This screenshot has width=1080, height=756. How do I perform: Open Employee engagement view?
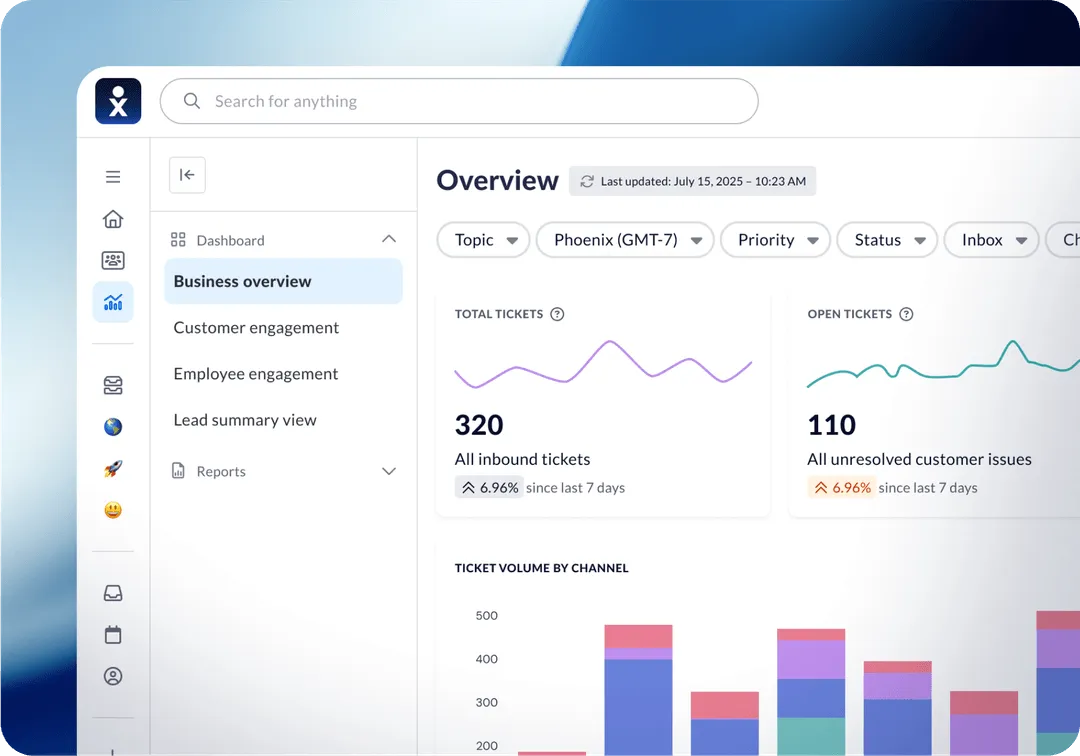tap(256, 374)
